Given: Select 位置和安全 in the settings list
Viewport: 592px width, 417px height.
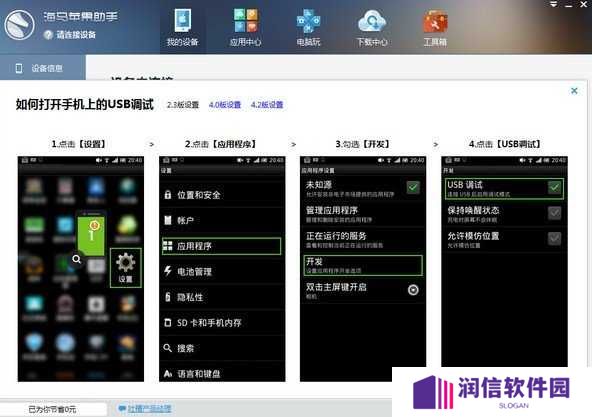Looking at the screenshot, I should point(222,195).
